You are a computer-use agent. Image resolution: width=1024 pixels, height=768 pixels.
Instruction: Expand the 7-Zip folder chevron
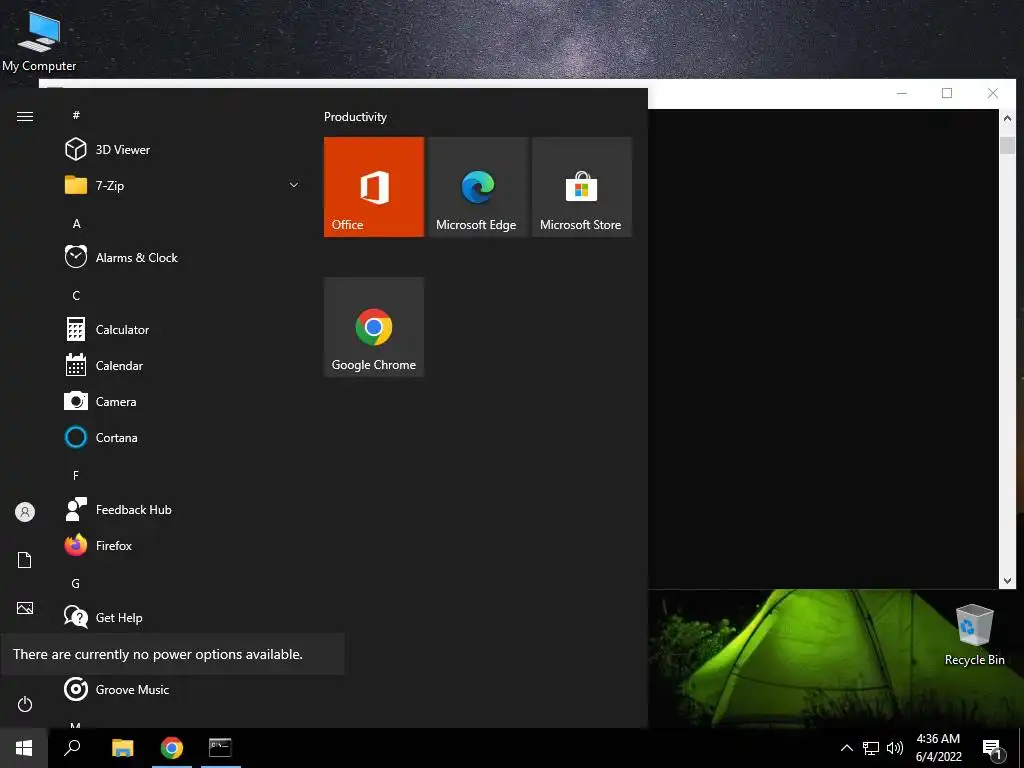coord(294,185)
